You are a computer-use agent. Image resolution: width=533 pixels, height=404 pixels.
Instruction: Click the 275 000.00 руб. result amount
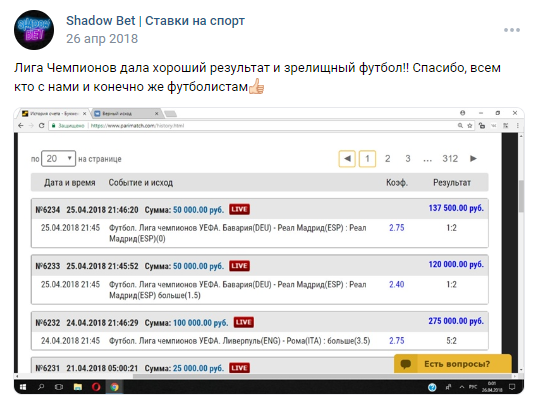[456, 321]
